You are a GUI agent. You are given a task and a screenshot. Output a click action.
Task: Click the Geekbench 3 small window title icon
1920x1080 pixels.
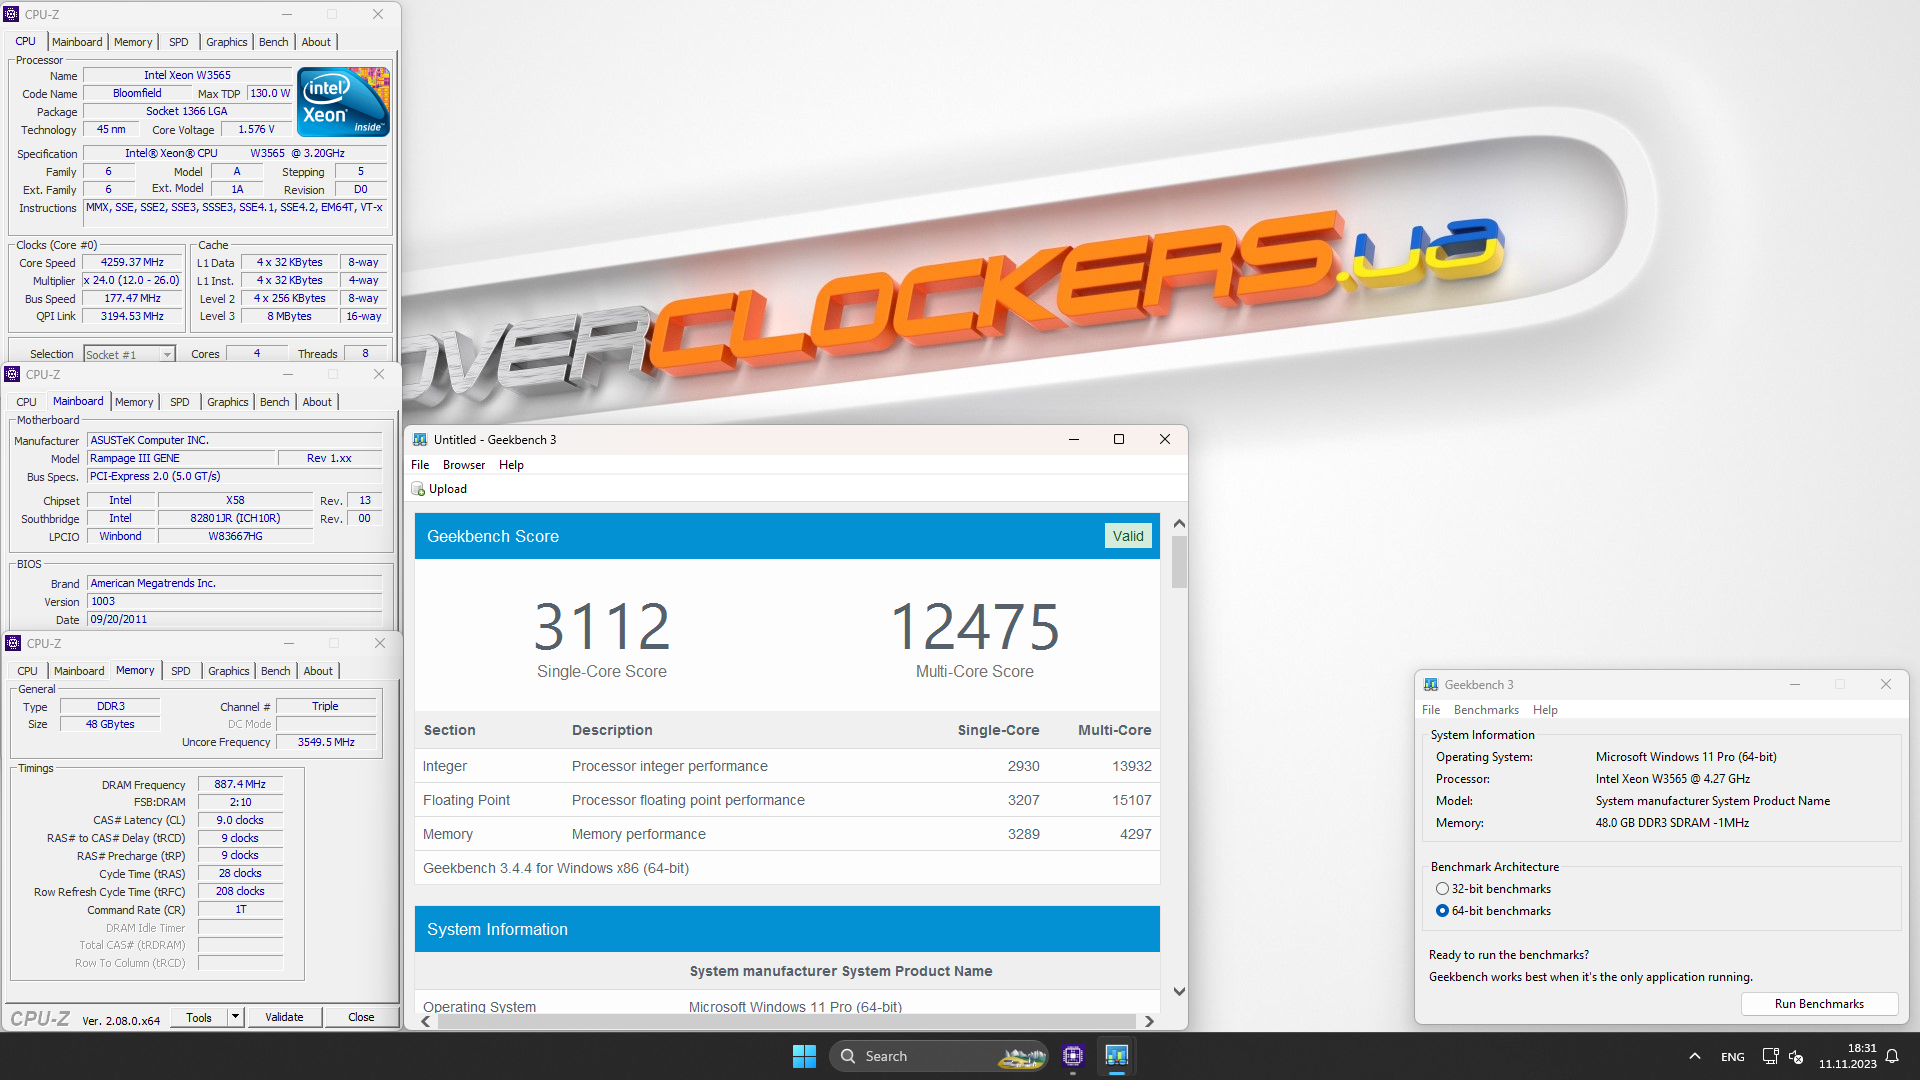[x=1431, y=685]
